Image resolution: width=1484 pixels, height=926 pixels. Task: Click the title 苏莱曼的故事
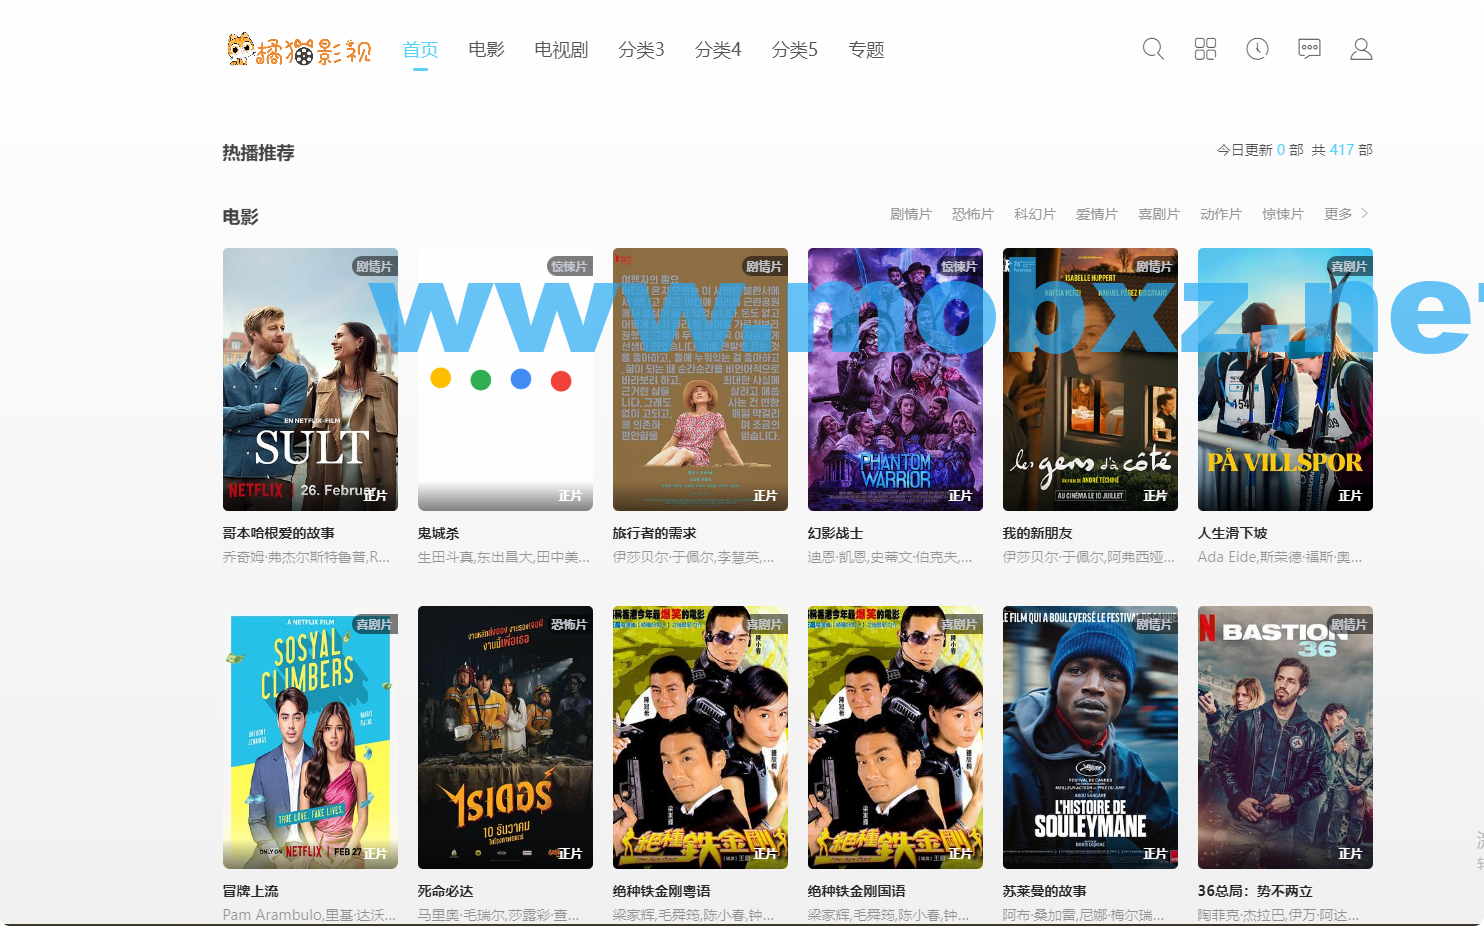click(1044, 891)
